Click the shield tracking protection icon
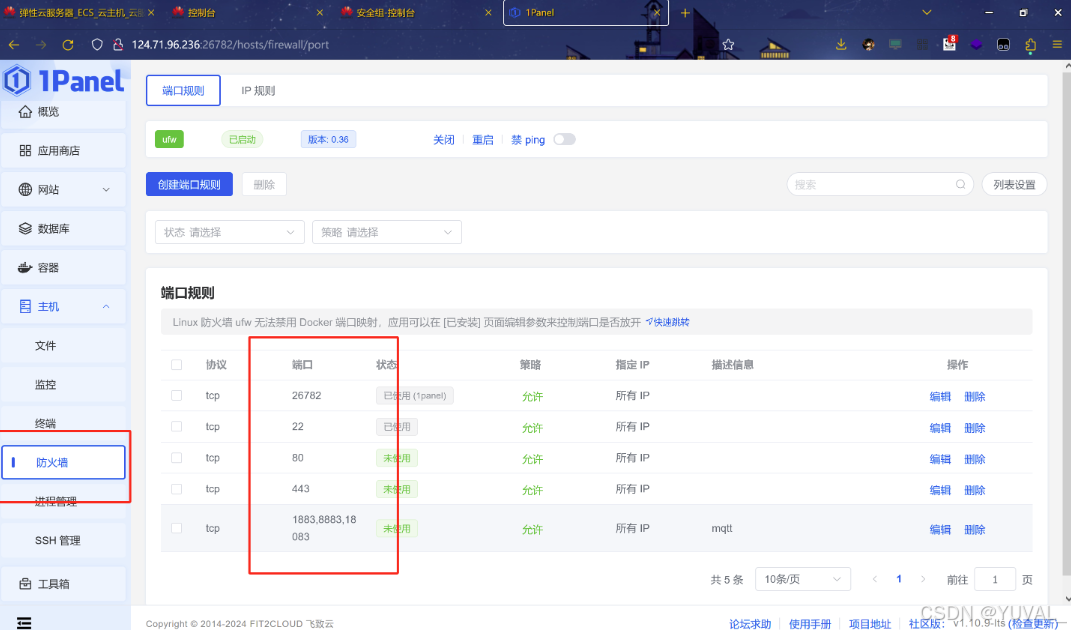 coord(97,44)
